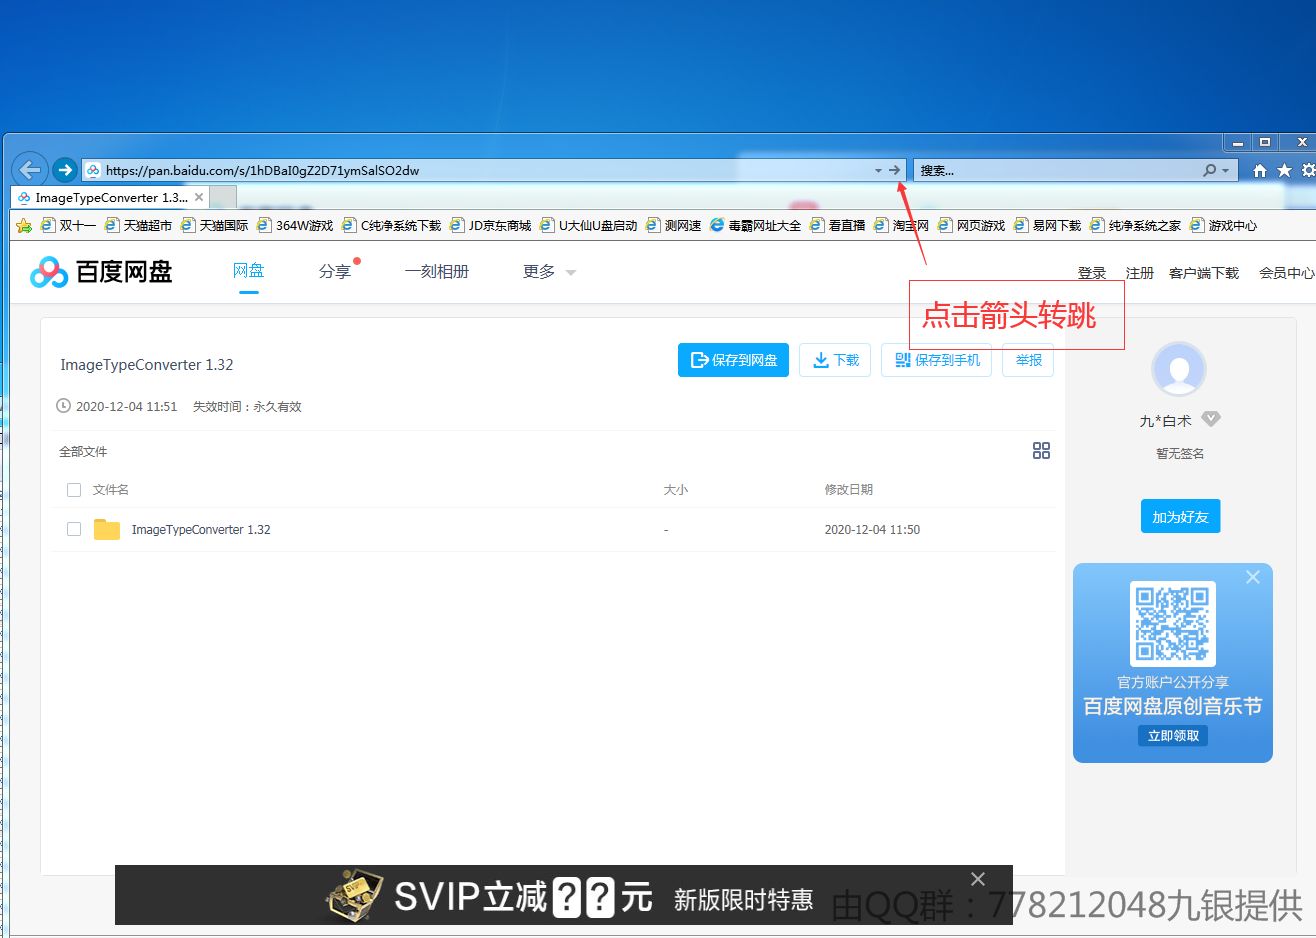Toggle the select-all 文件名 checkbox
Image resolution: width=1316 pixels, height=938 pixels.
[74, 490]
